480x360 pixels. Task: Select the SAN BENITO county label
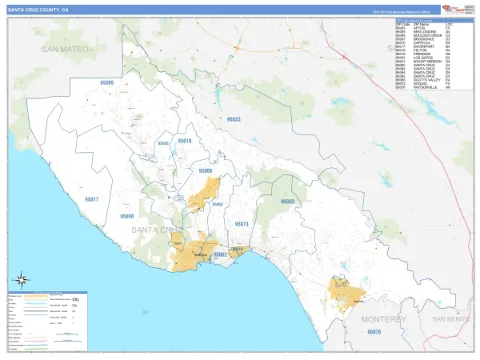click(x=451, y=319)
